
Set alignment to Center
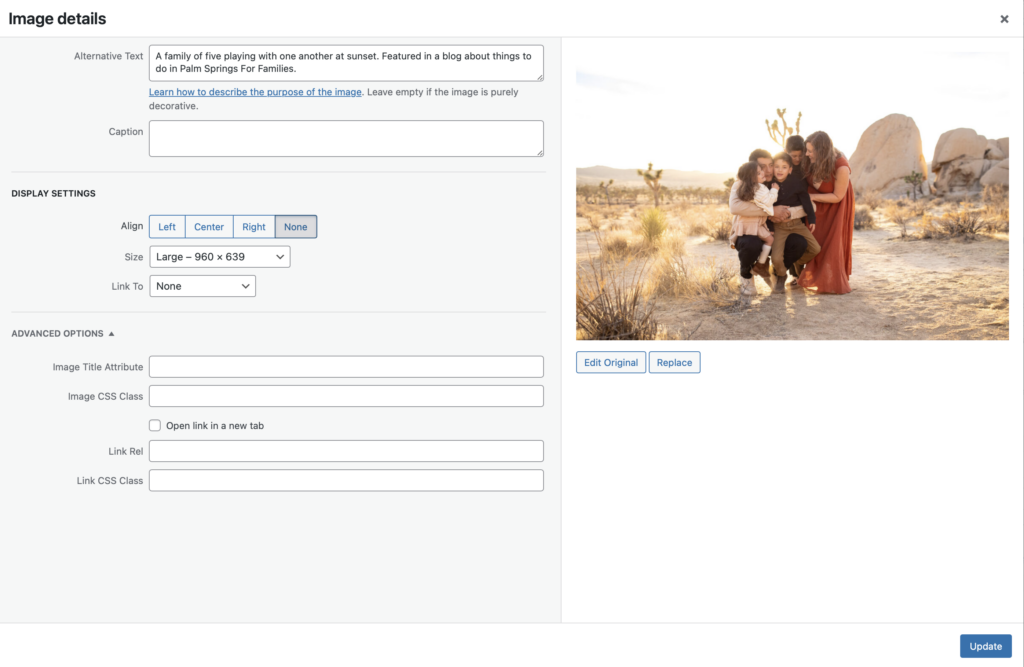coord(209,227)
